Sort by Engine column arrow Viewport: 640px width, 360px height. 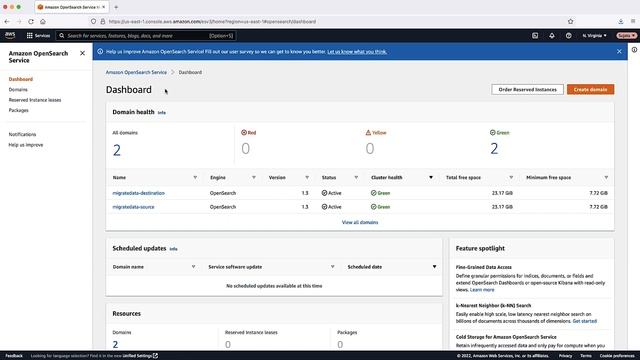click(x=254, y=178)
